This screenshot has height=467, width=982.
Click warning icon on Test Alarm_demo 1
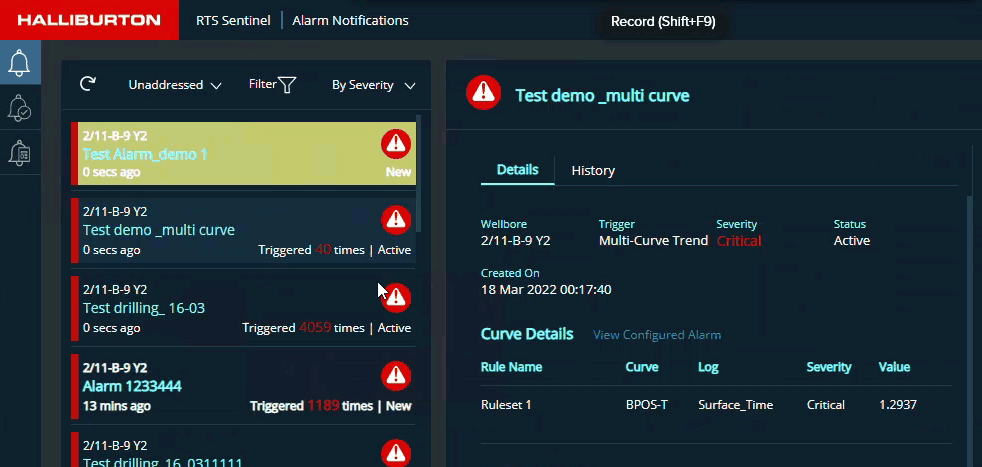pyautogui.click(x=396, y=144)
